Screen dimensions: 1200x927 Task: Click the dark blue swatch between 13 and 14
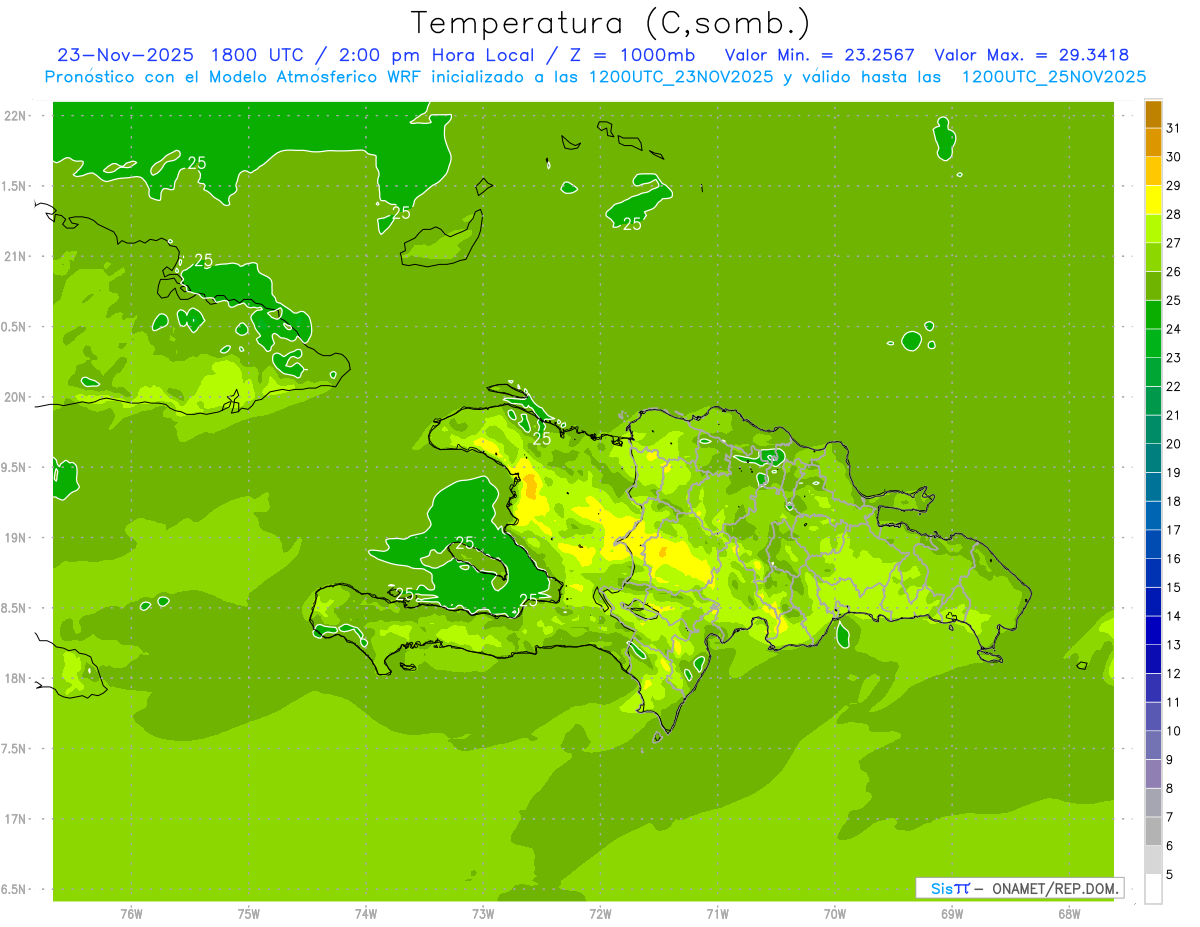[x=1153, y=630]
